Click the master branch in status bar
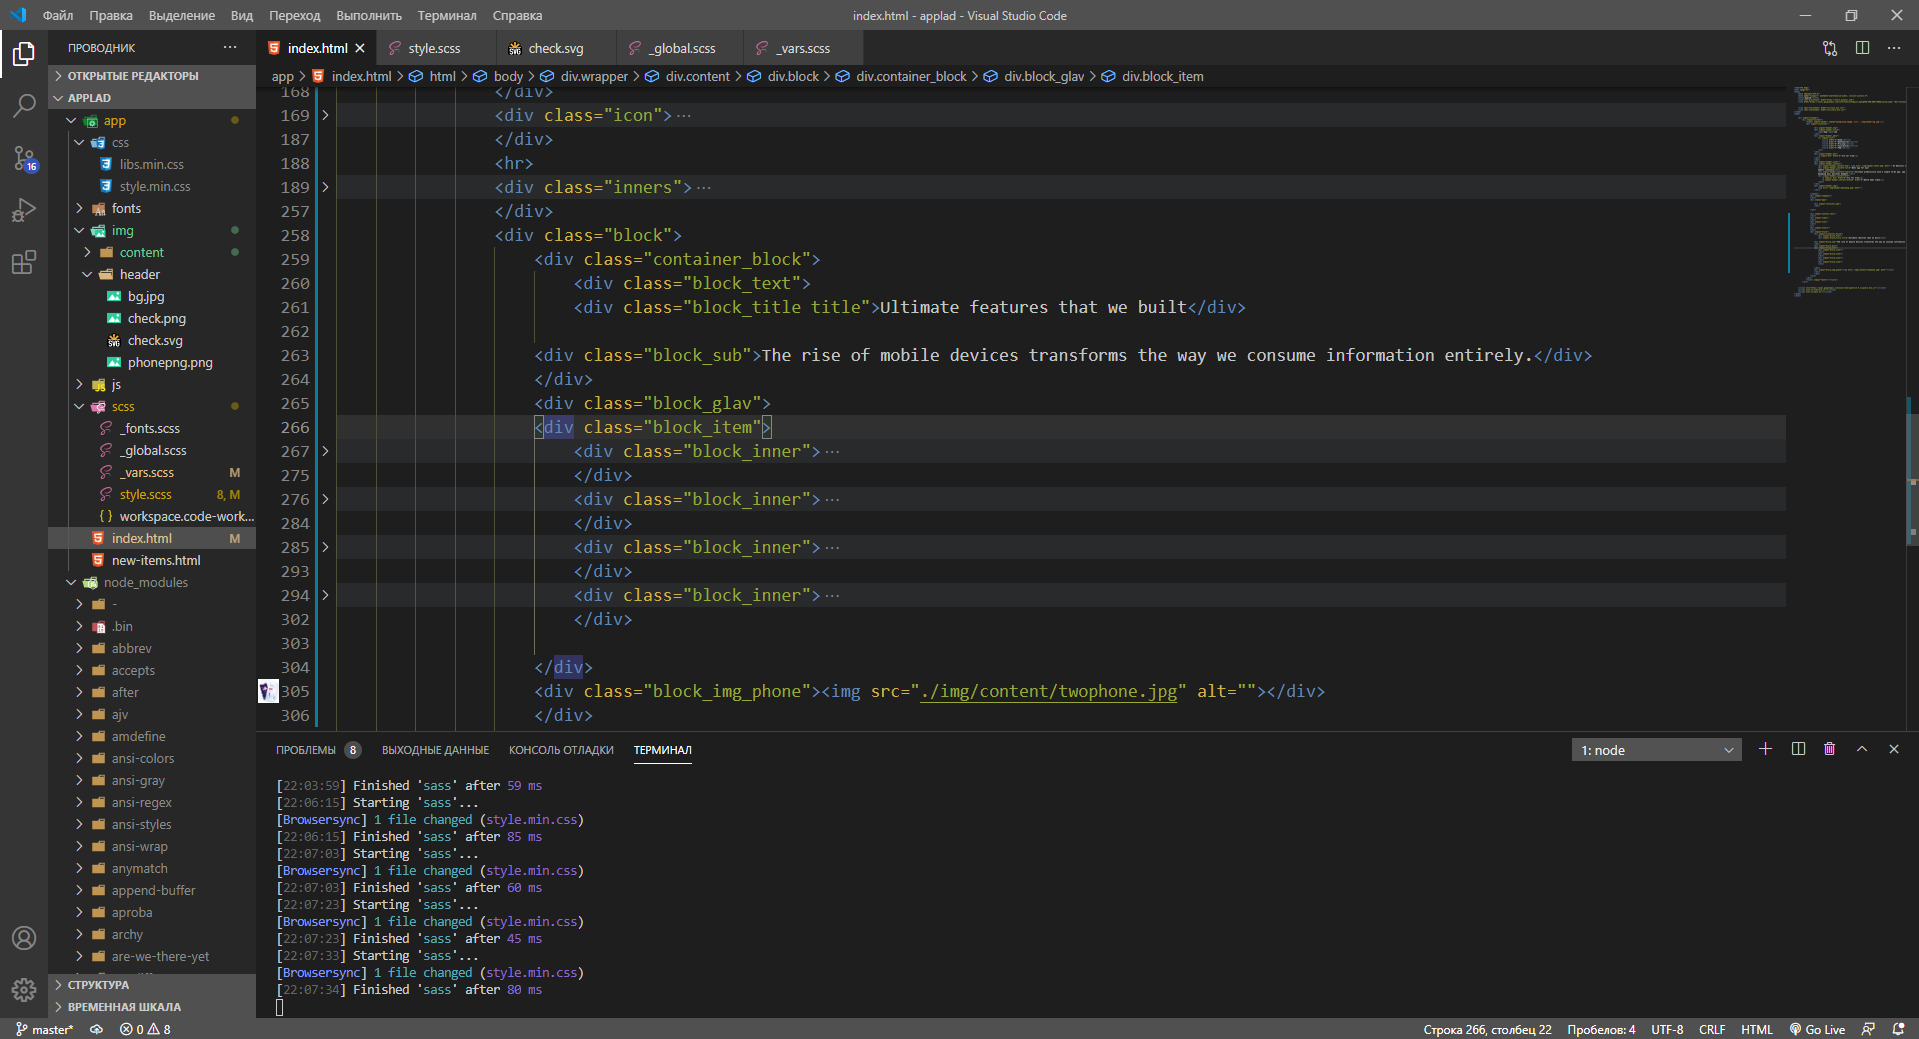 [45, 1029]
